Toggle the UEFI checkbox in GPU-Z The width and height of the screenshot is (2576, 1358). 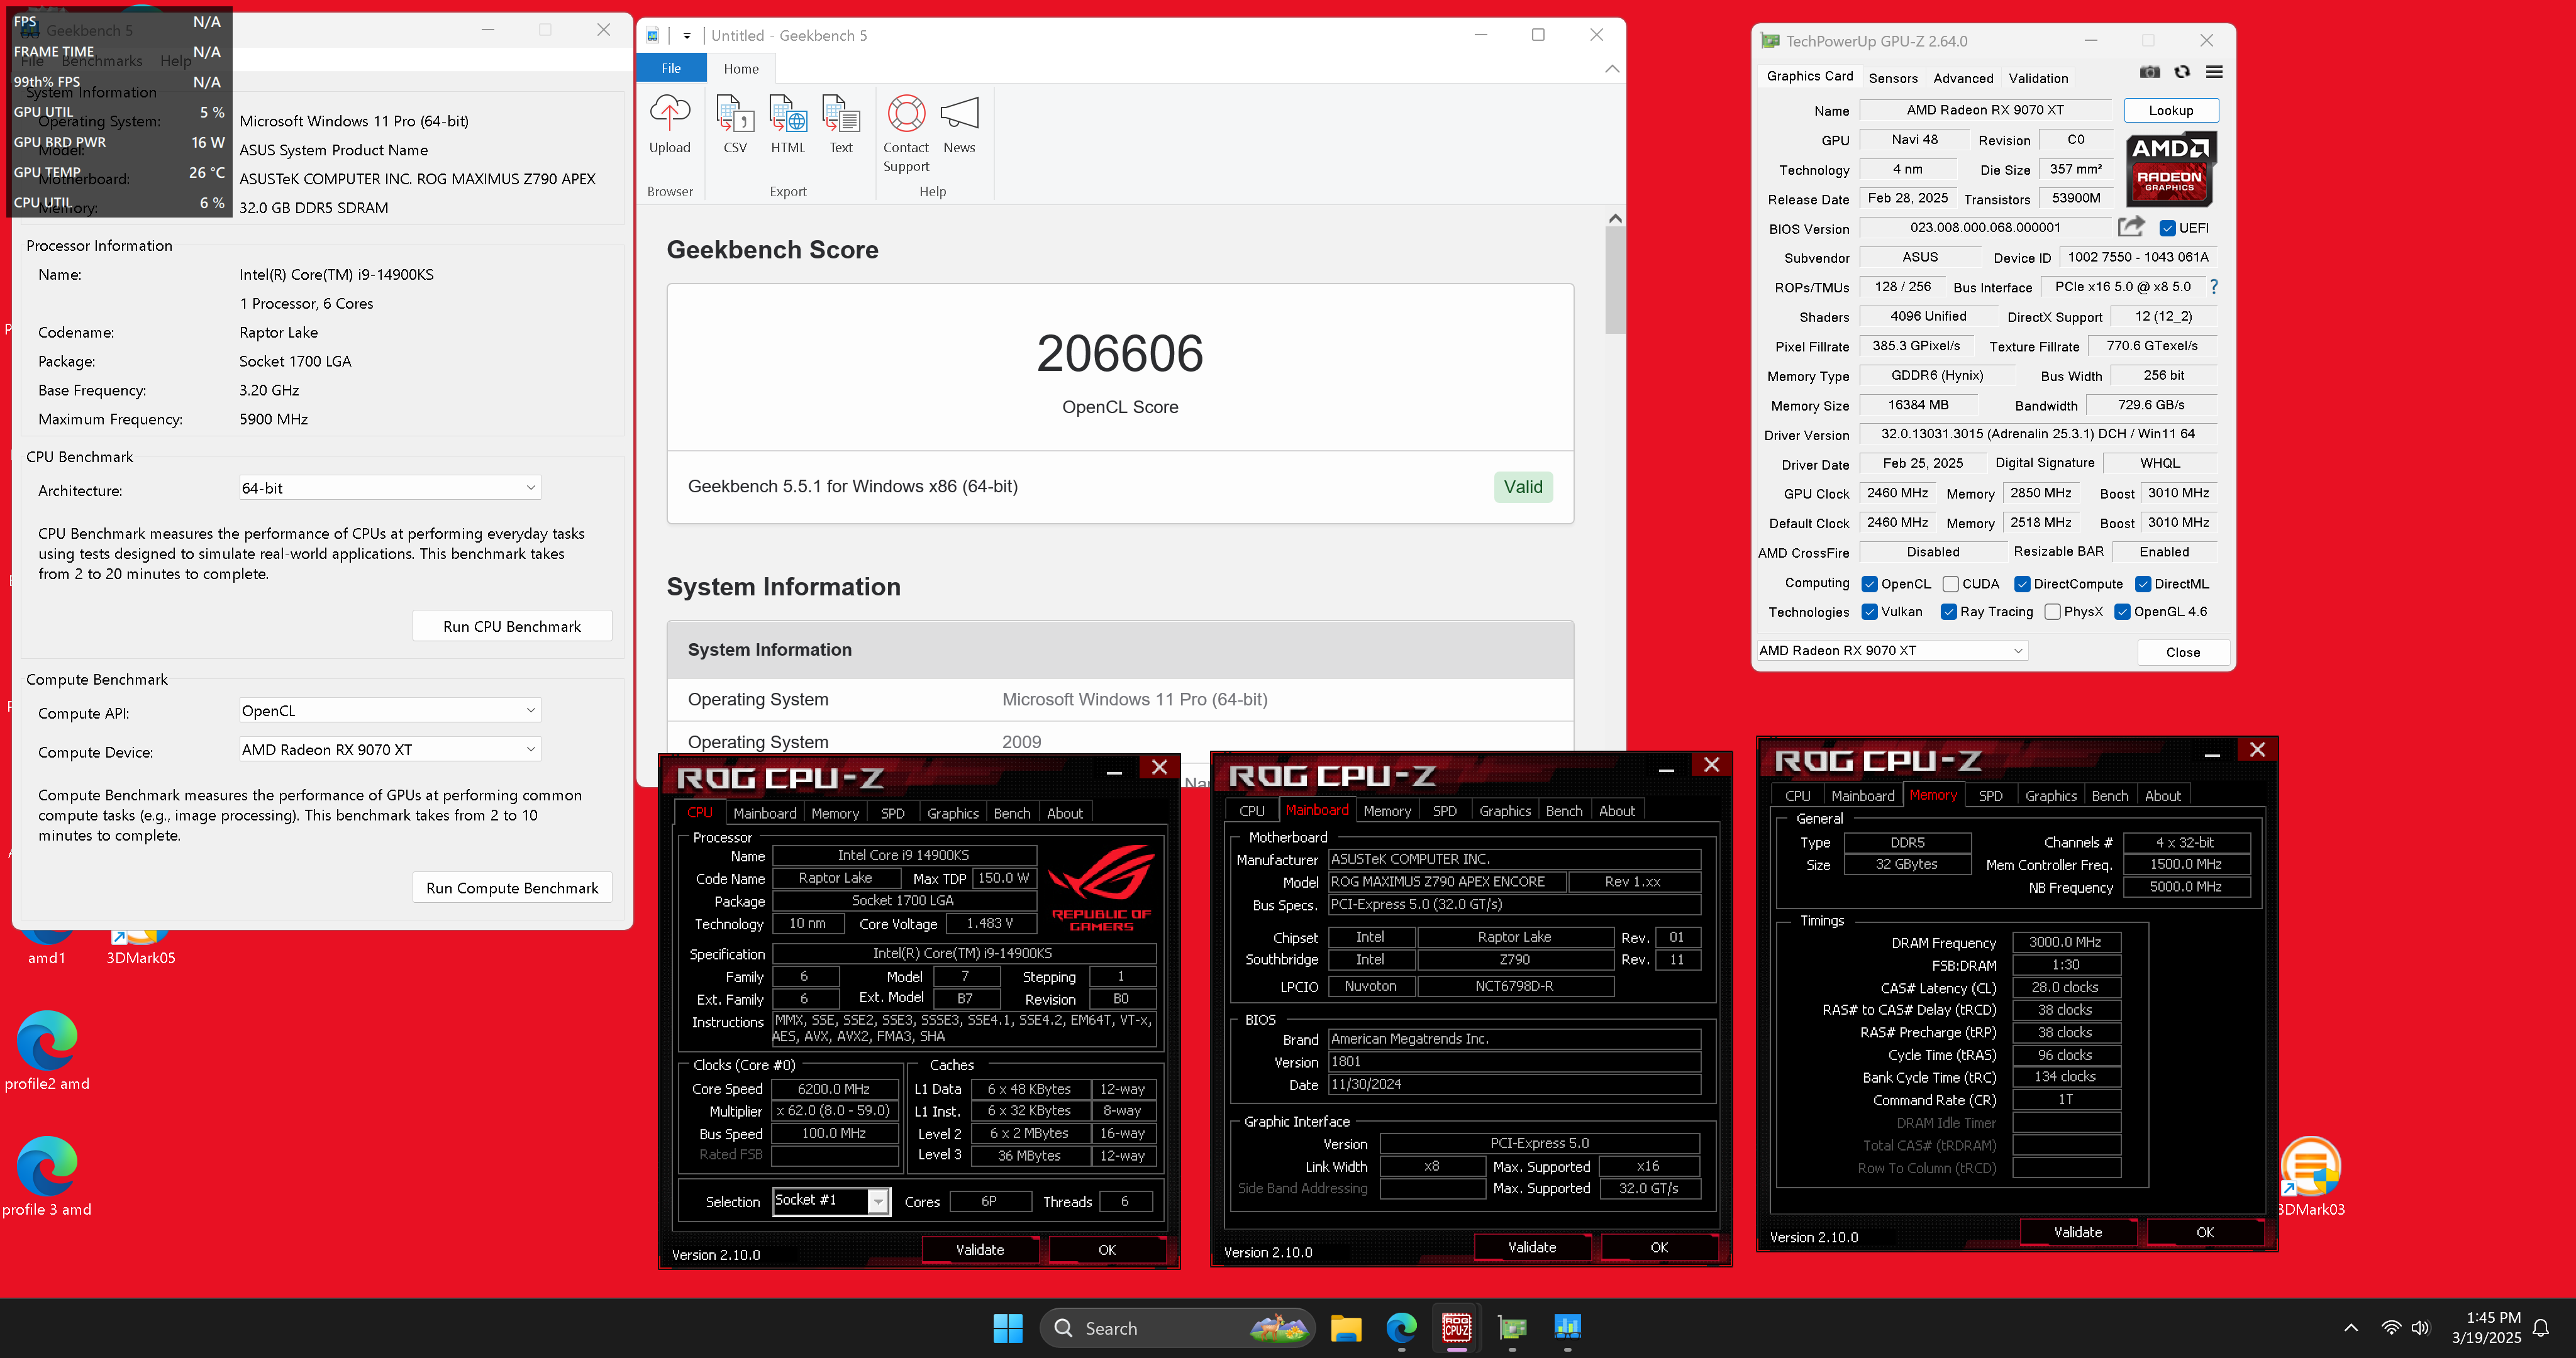click(x=2167, y=228)
